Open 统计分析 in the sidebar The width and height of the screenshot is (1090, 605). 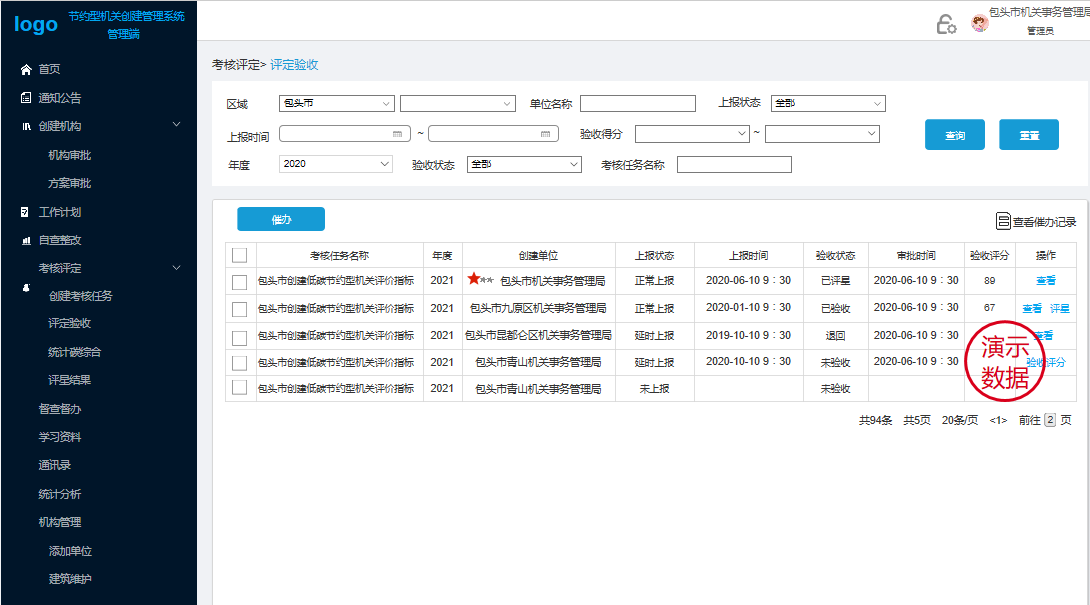60,494
